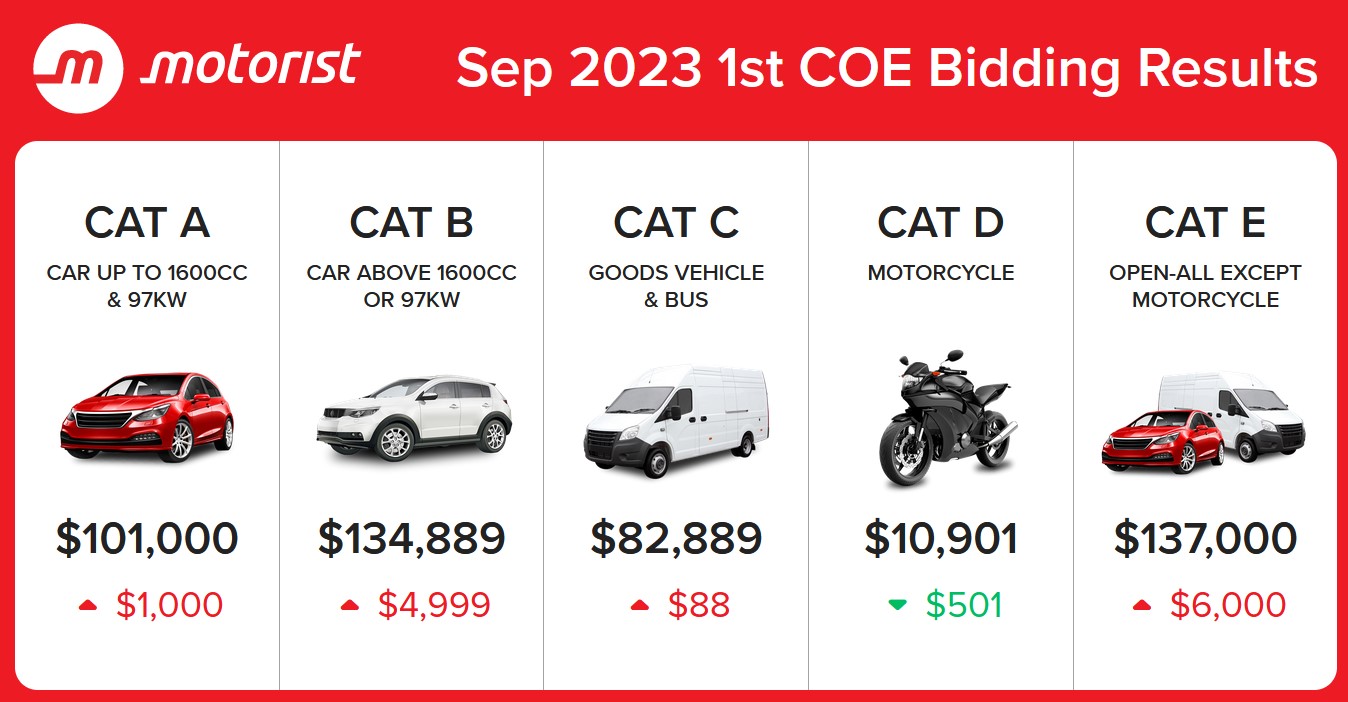The height and width of the screenshot is (702, 1348).
Task: Click the red up arrow beside $88
Action: click(640, 605)
